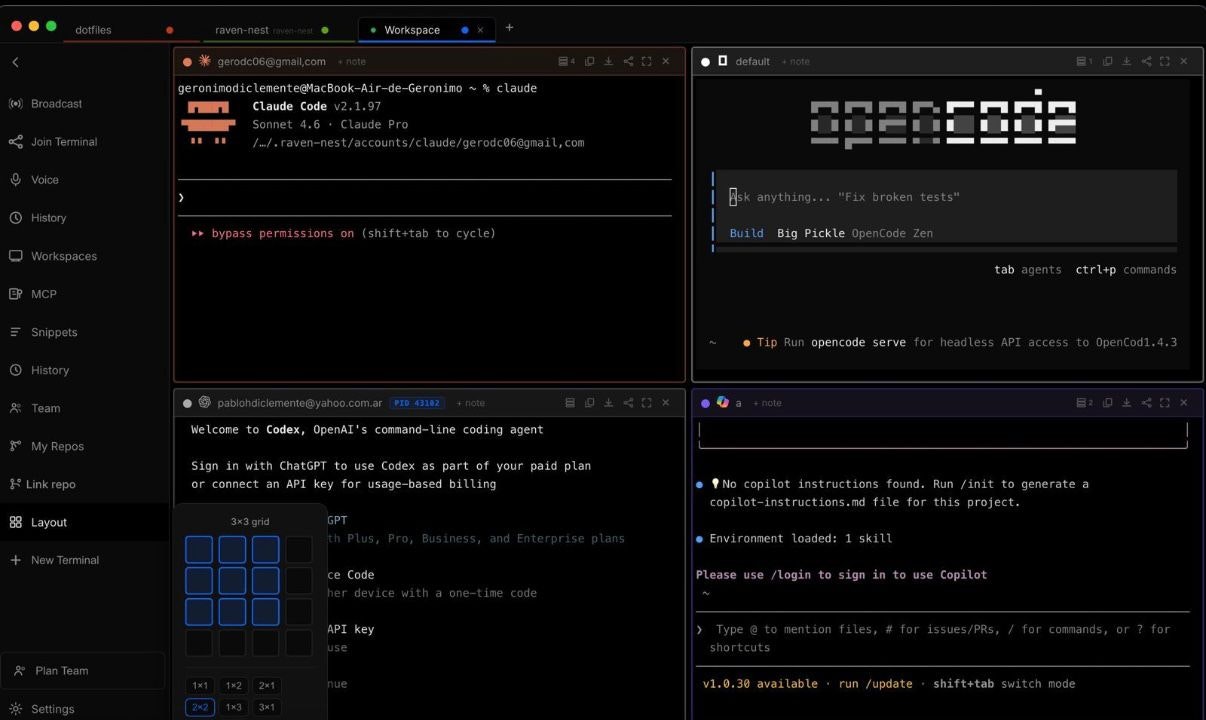Image resolution: width=1206 pixels, height=720 pixels.
Task: Choose the 1×2 layout preset
Action: pos(233,686)
